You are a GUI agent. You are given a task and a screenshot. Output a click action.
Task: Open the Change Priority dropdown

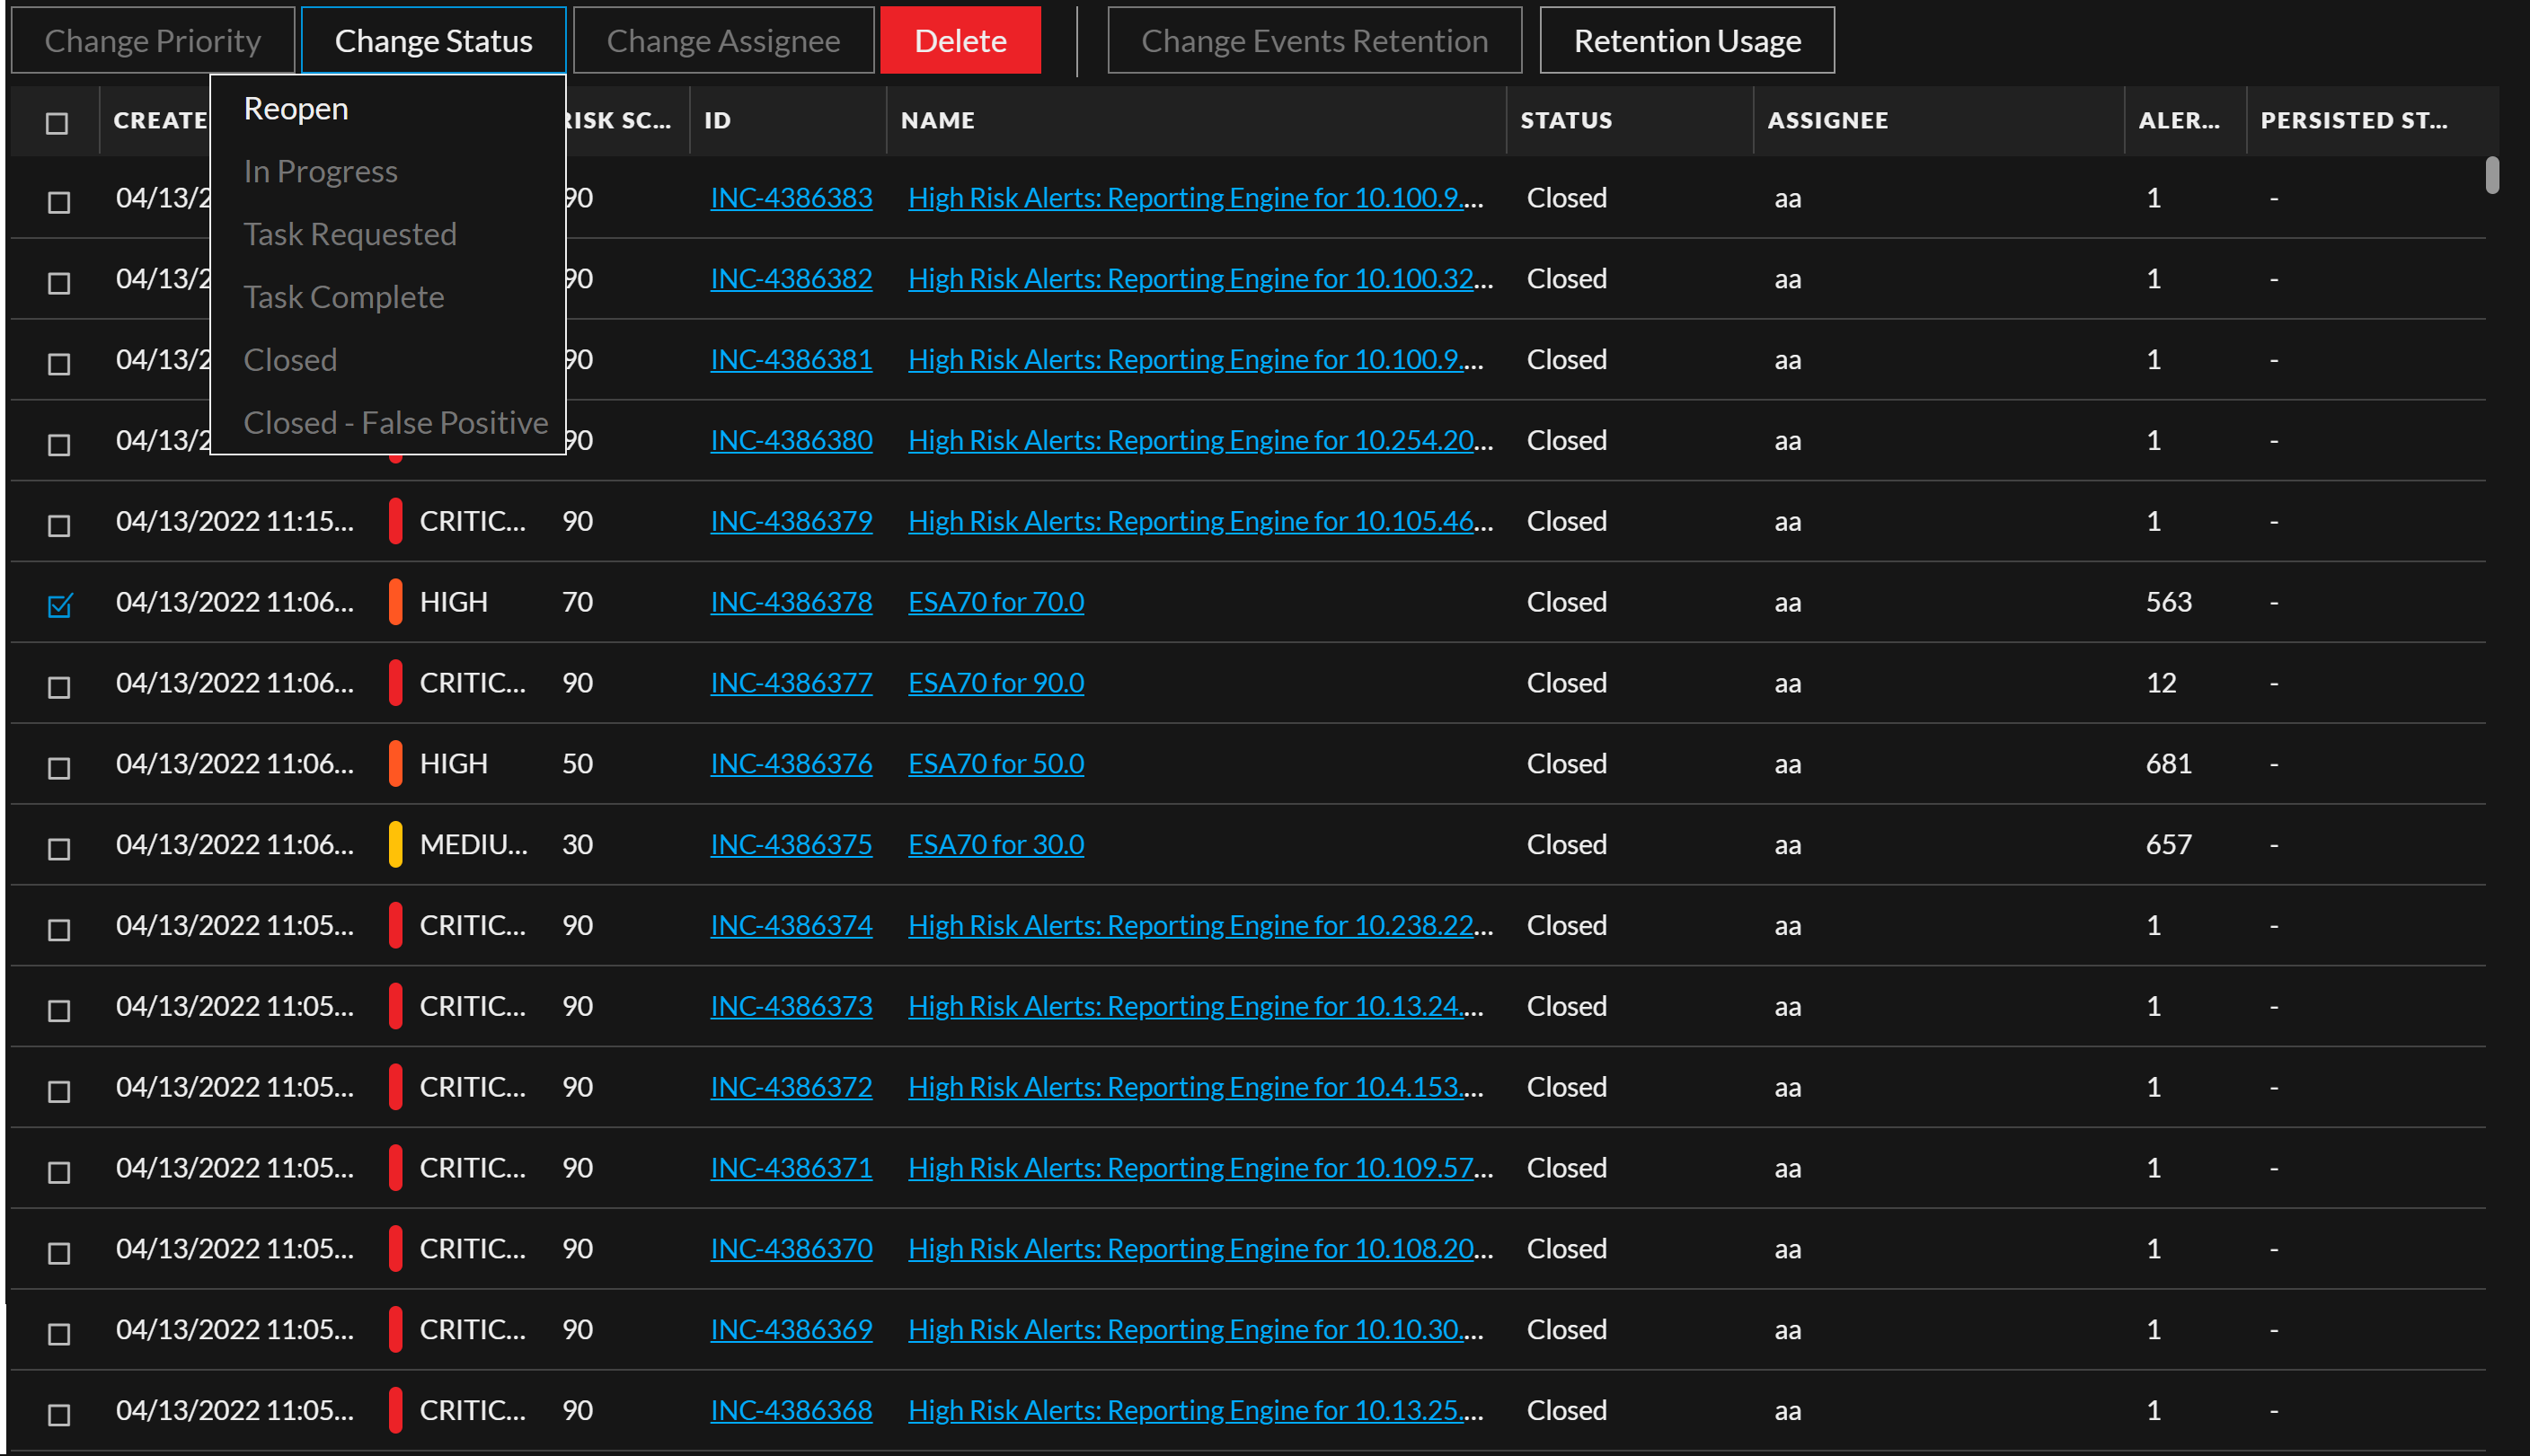(152, 41)
